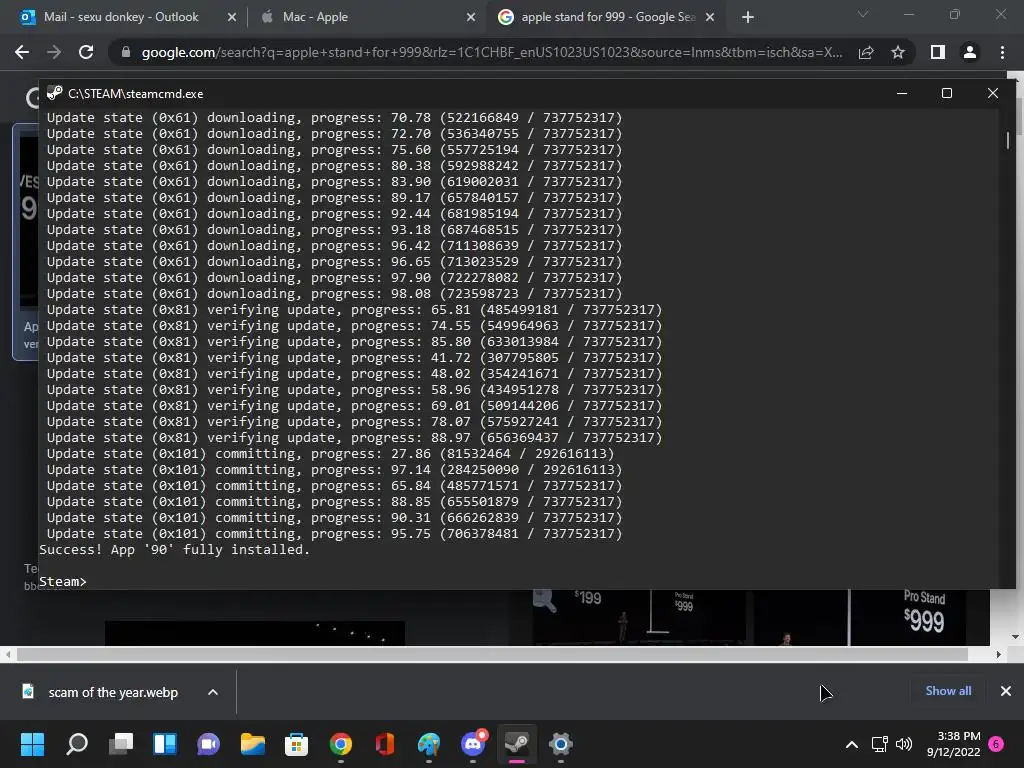Open volume control tray icon
Screen dimensions: 1024x768
pos(904,744)
